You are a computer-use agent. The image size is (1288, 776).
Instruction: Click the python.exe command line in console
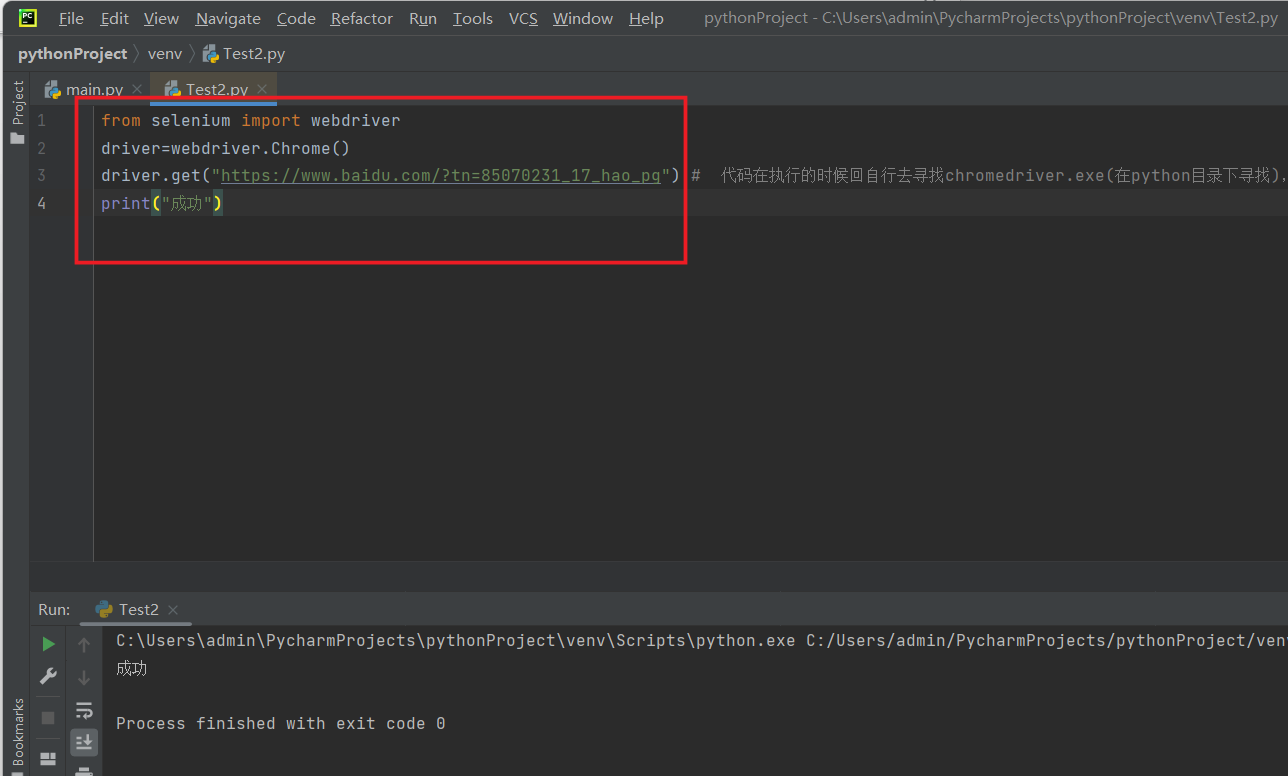(701, 640)
